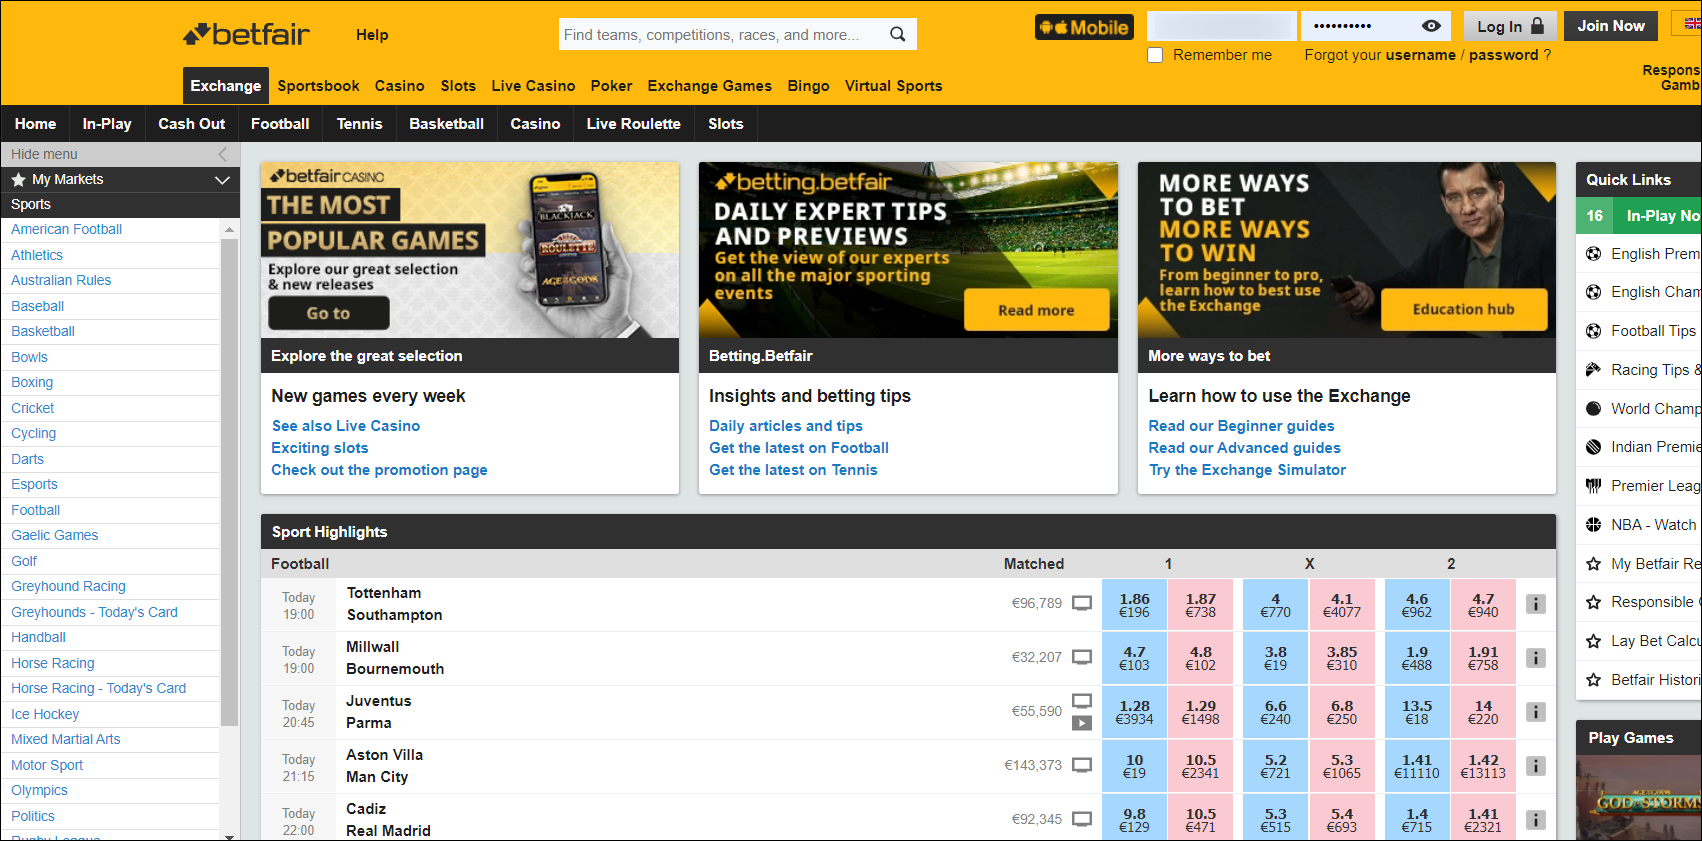Viewport: 1702px width, 841px height.
Task: Click info icon for Juventus v Parma
Action: (x=1536, y=712)
